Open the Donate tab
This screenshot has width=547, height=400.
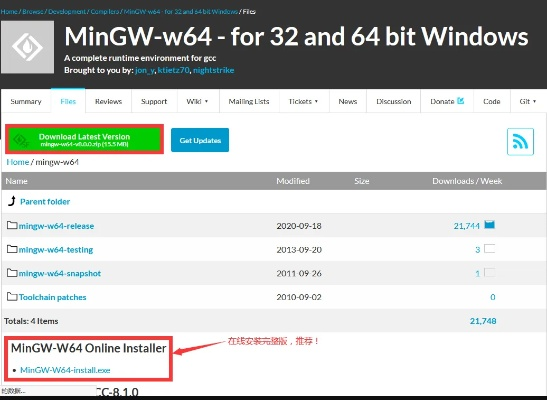tap(447, 101)
